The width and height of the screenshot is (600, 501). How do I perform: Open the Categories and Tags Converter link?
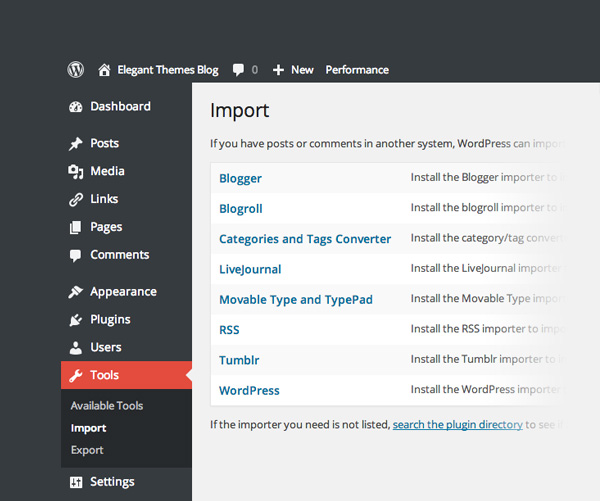[x=305, y=239]
